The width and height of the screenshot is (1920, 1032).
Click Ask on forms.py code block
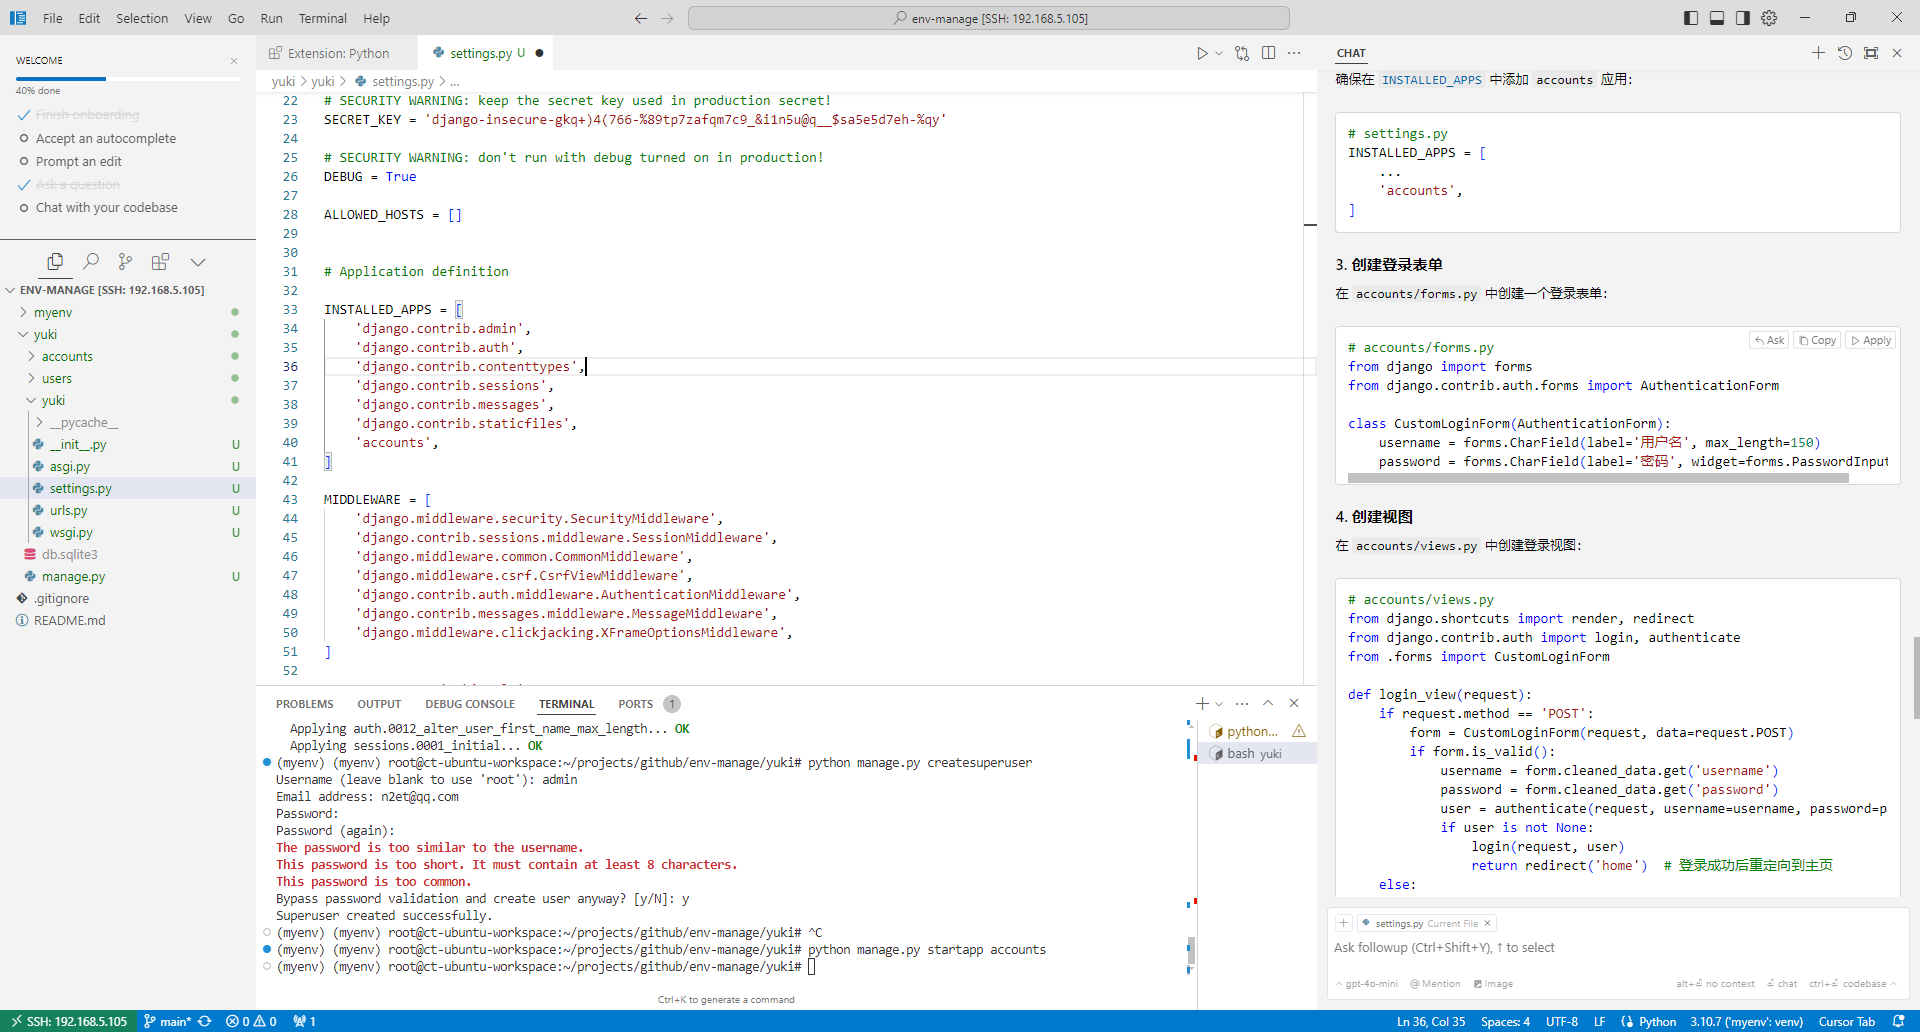pyautogui.click(x=1769, y=340)
